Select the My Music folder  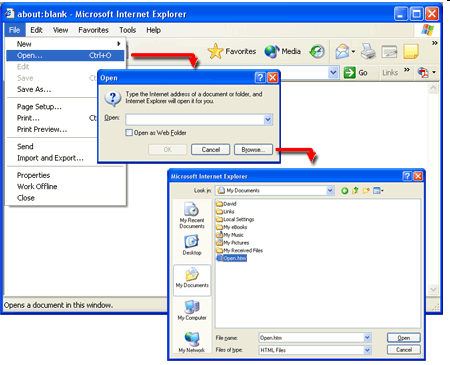pyautogui.click(x=230, y=235)
